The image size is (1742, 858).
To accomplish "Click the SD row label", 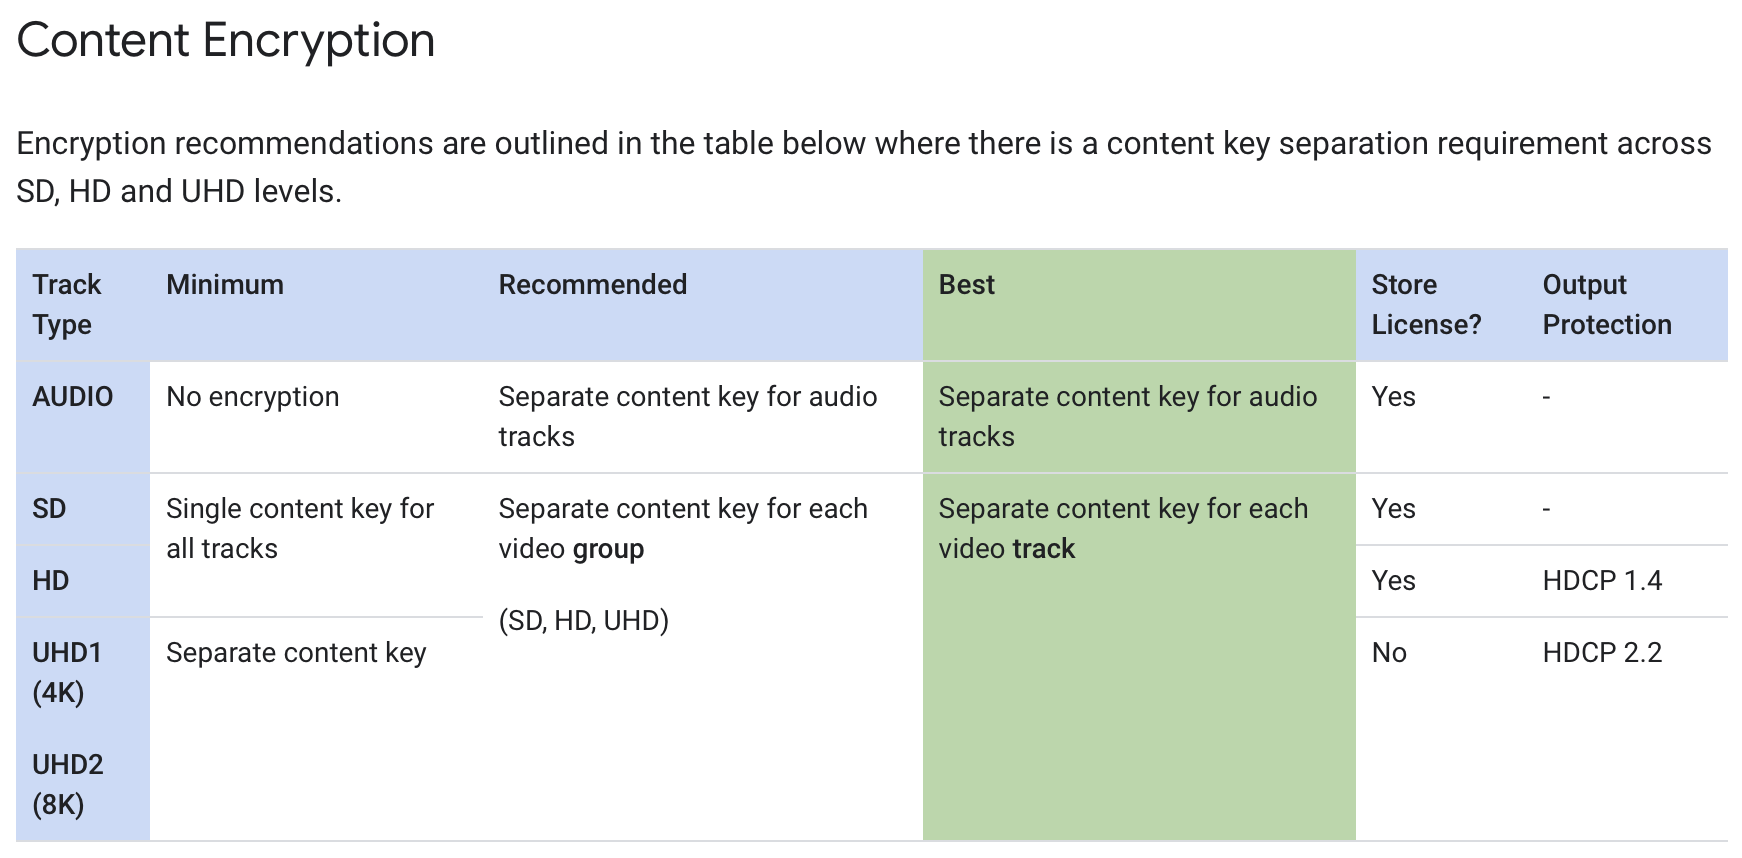I will [x=49, y=509].
